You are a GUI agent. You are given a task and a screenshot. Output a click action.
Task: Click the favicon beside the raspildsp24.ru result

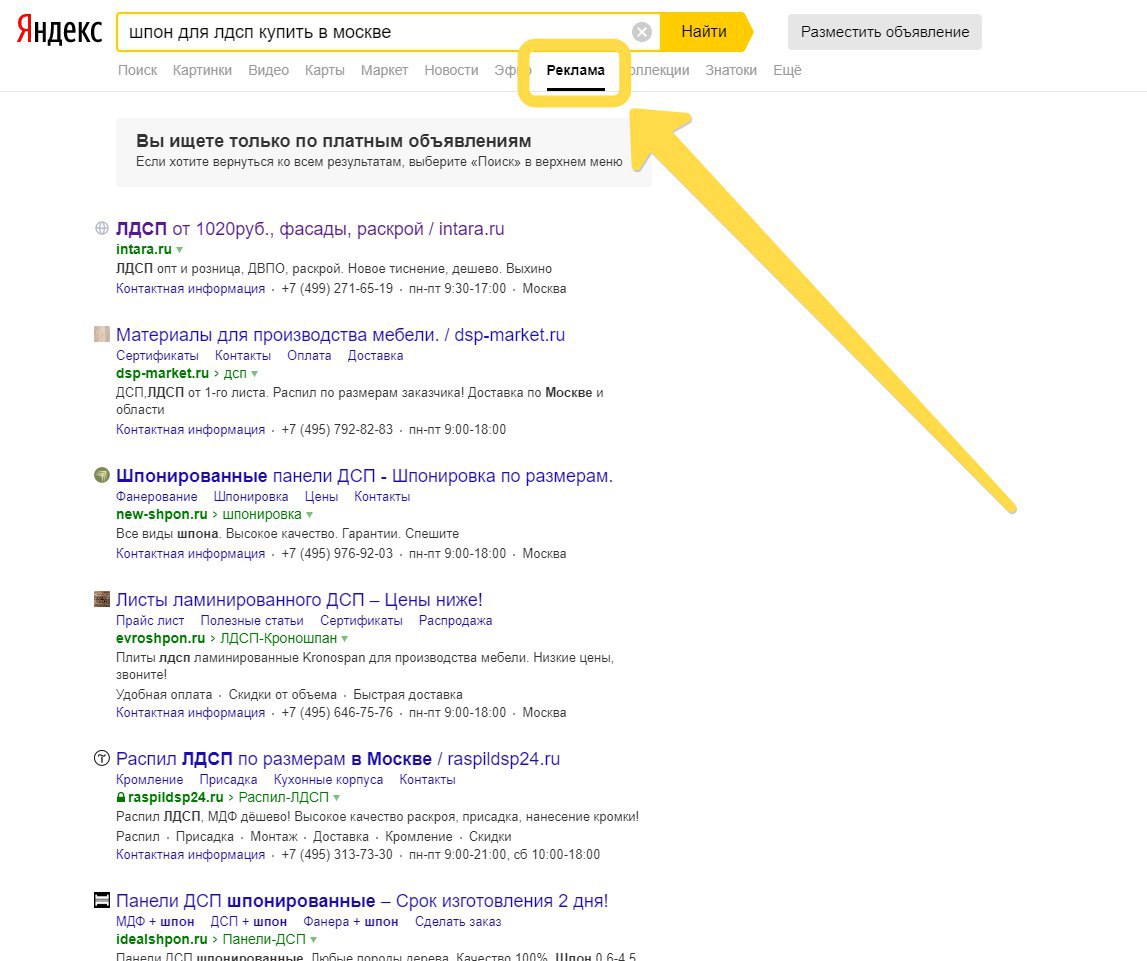pos(102,758)
